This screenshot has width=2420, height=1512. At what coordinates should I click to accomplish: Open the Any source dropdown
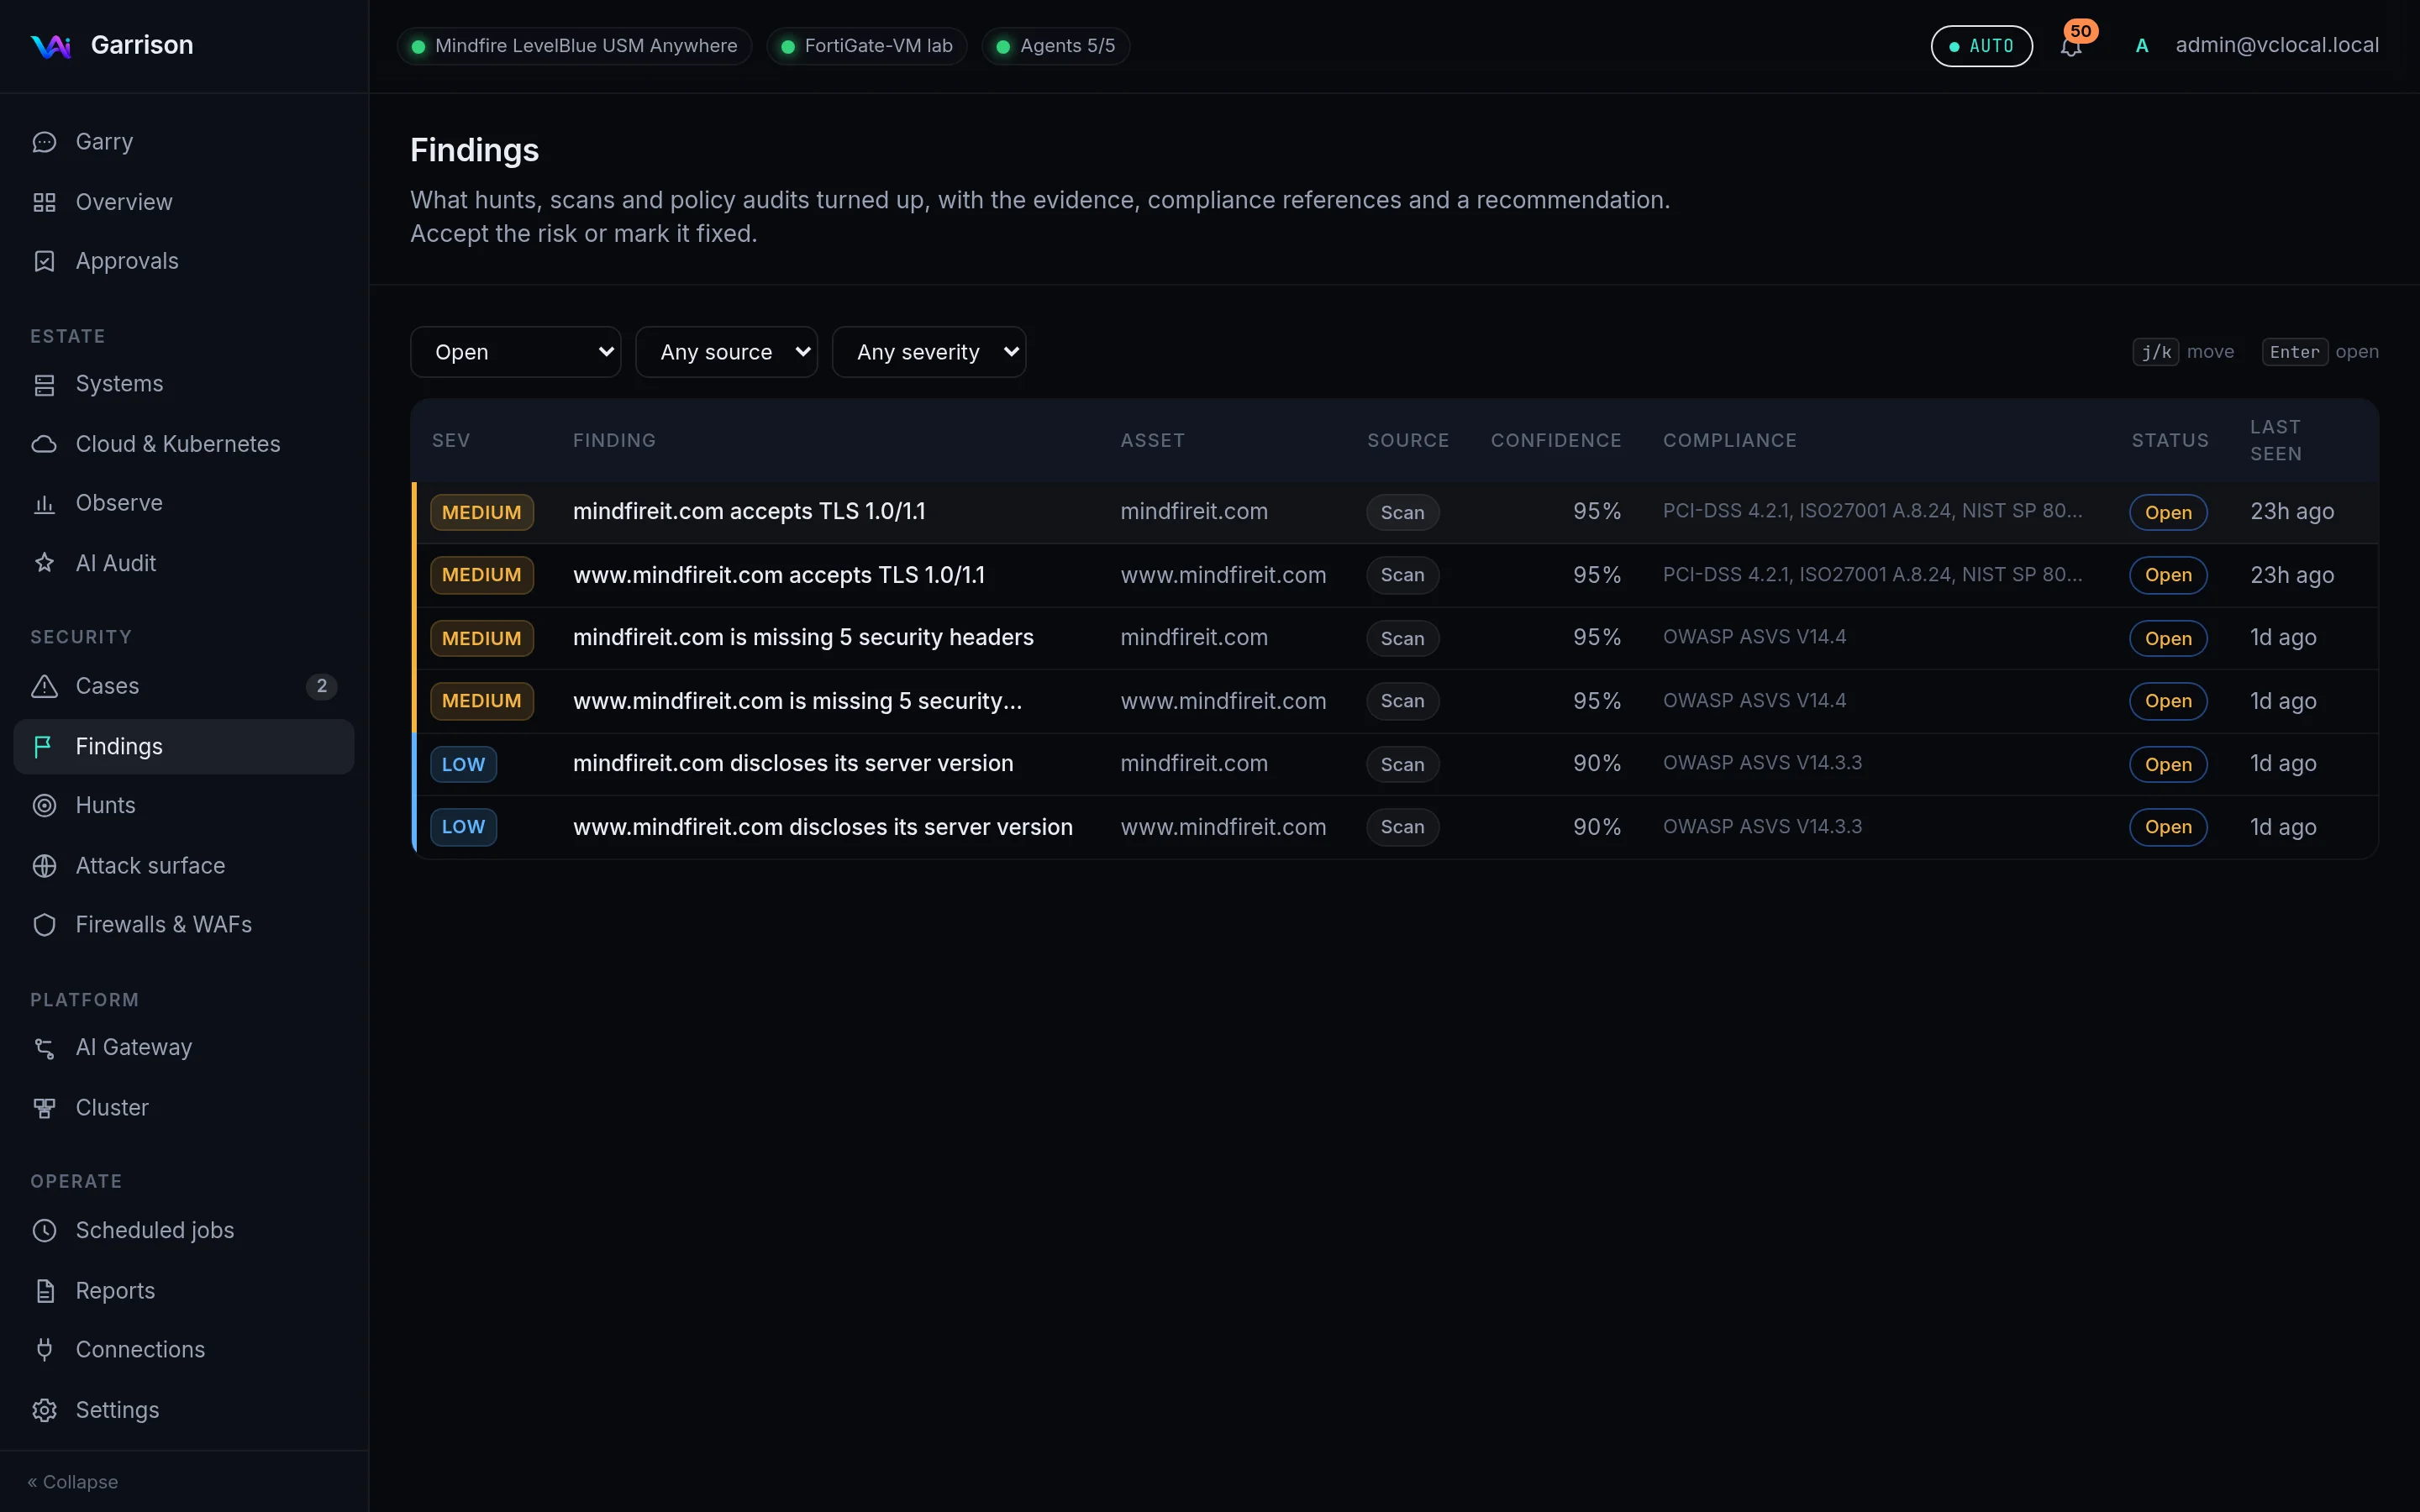click(x=726, y=352)
